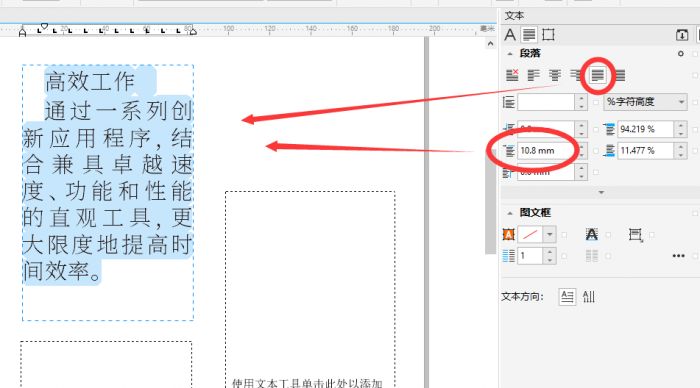Viewport: 700px width, 388px height.
Task: Click the no-fill background color swatch
Action: coord(530,234)
